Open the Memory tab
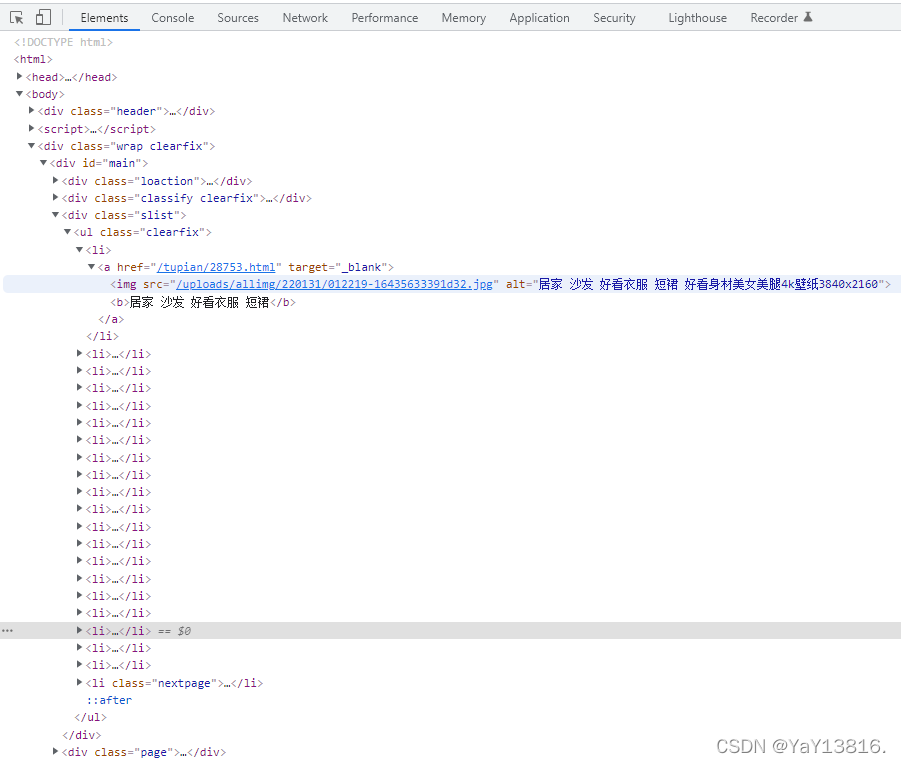The image size is (901, 763). [x=463, y=18]
